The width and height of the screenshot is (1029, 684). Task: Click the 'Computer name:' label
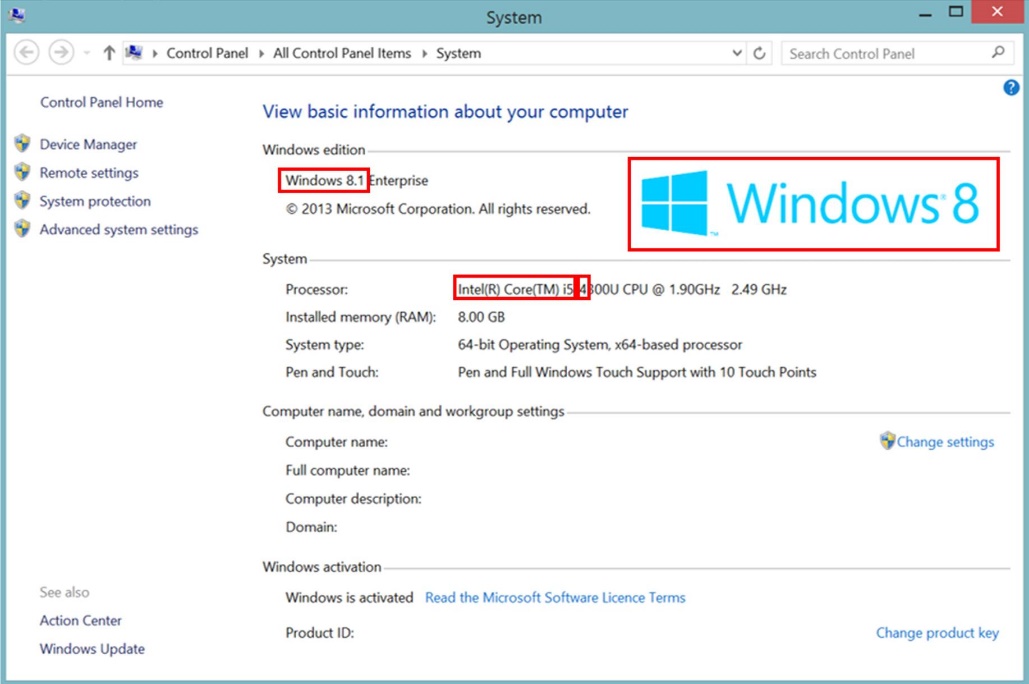tap(336, 442)
